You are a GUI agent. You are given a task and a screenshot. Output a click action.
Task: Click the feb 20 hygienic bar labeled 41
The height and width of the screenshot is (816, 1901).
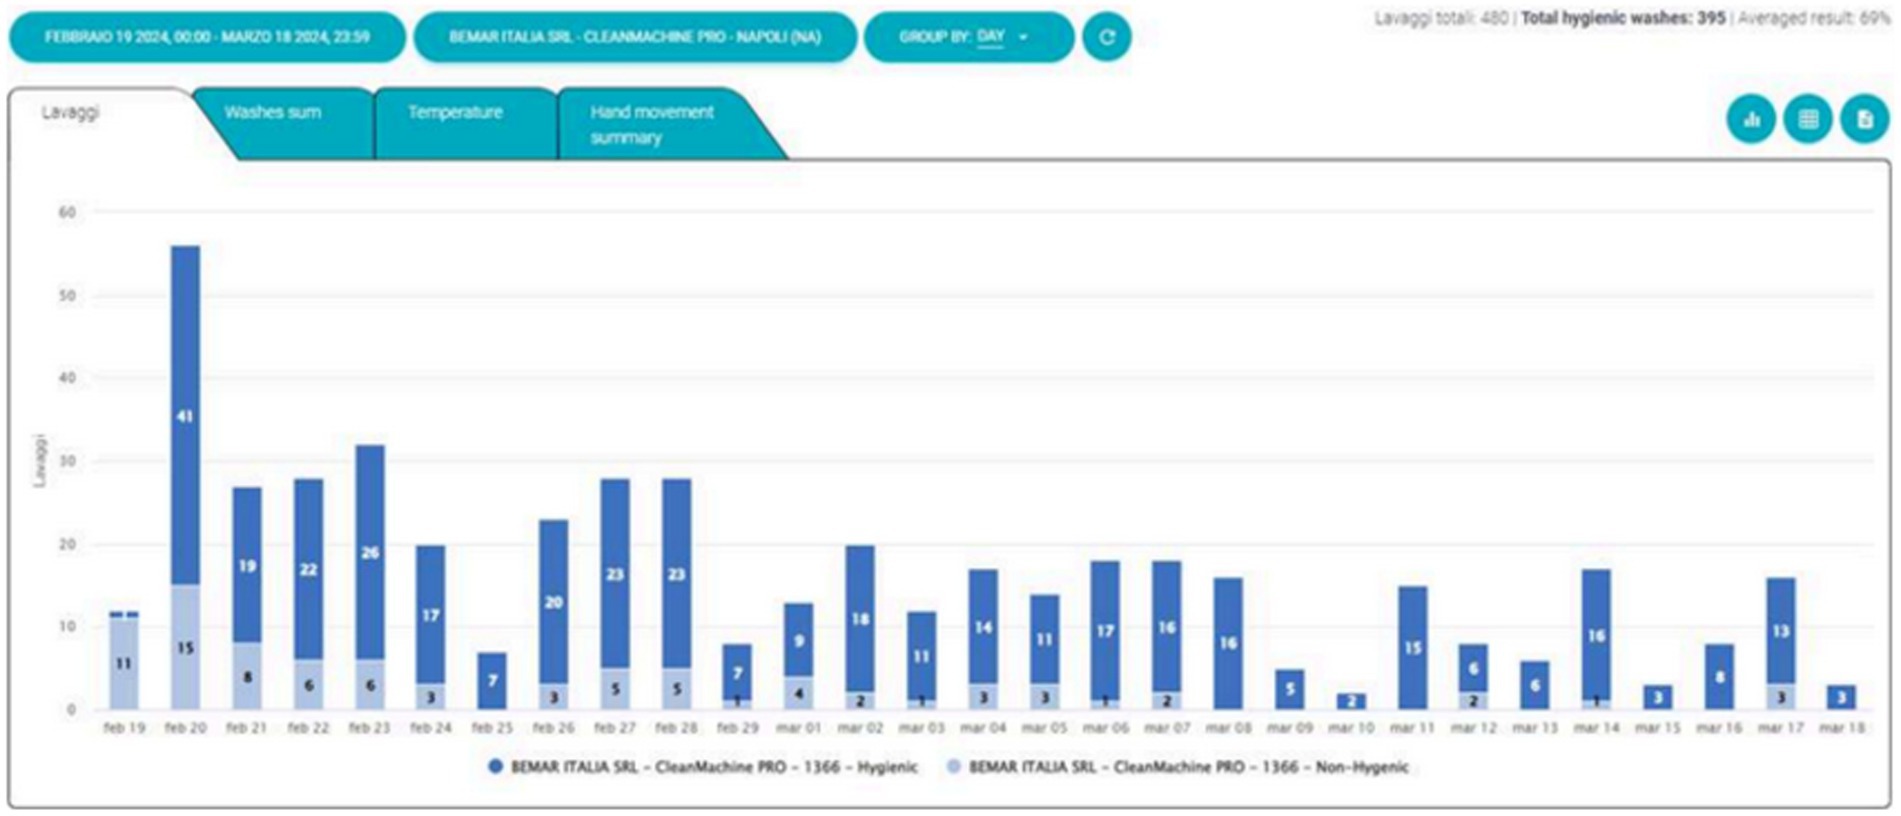[x=185, y=415]
